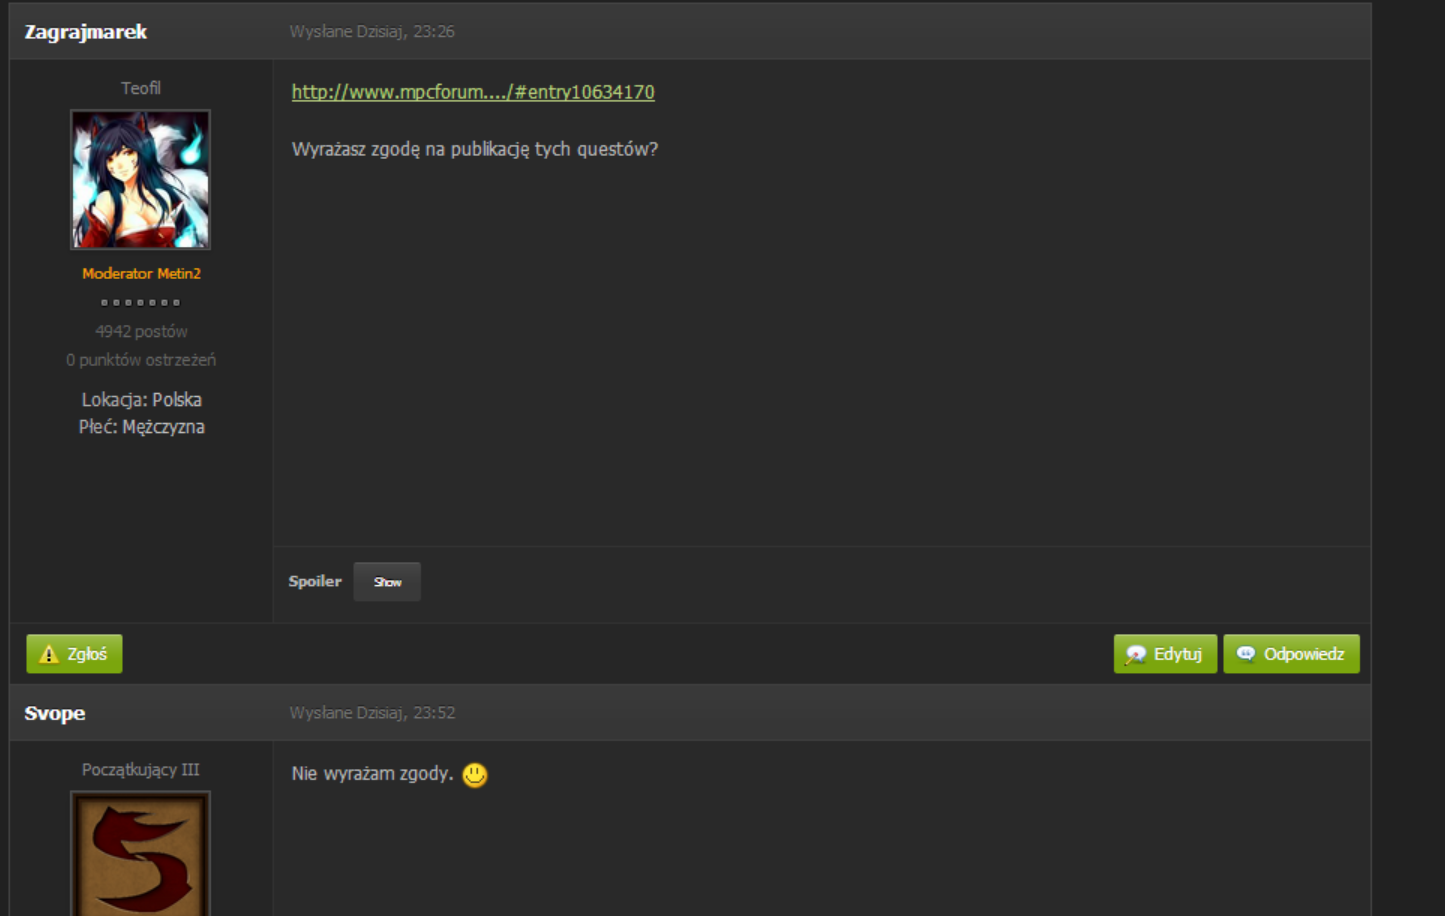Click the rank pips under Moderator Metin2
Image resolution: width=1445 pixels, height=916 pixels.
141,302
